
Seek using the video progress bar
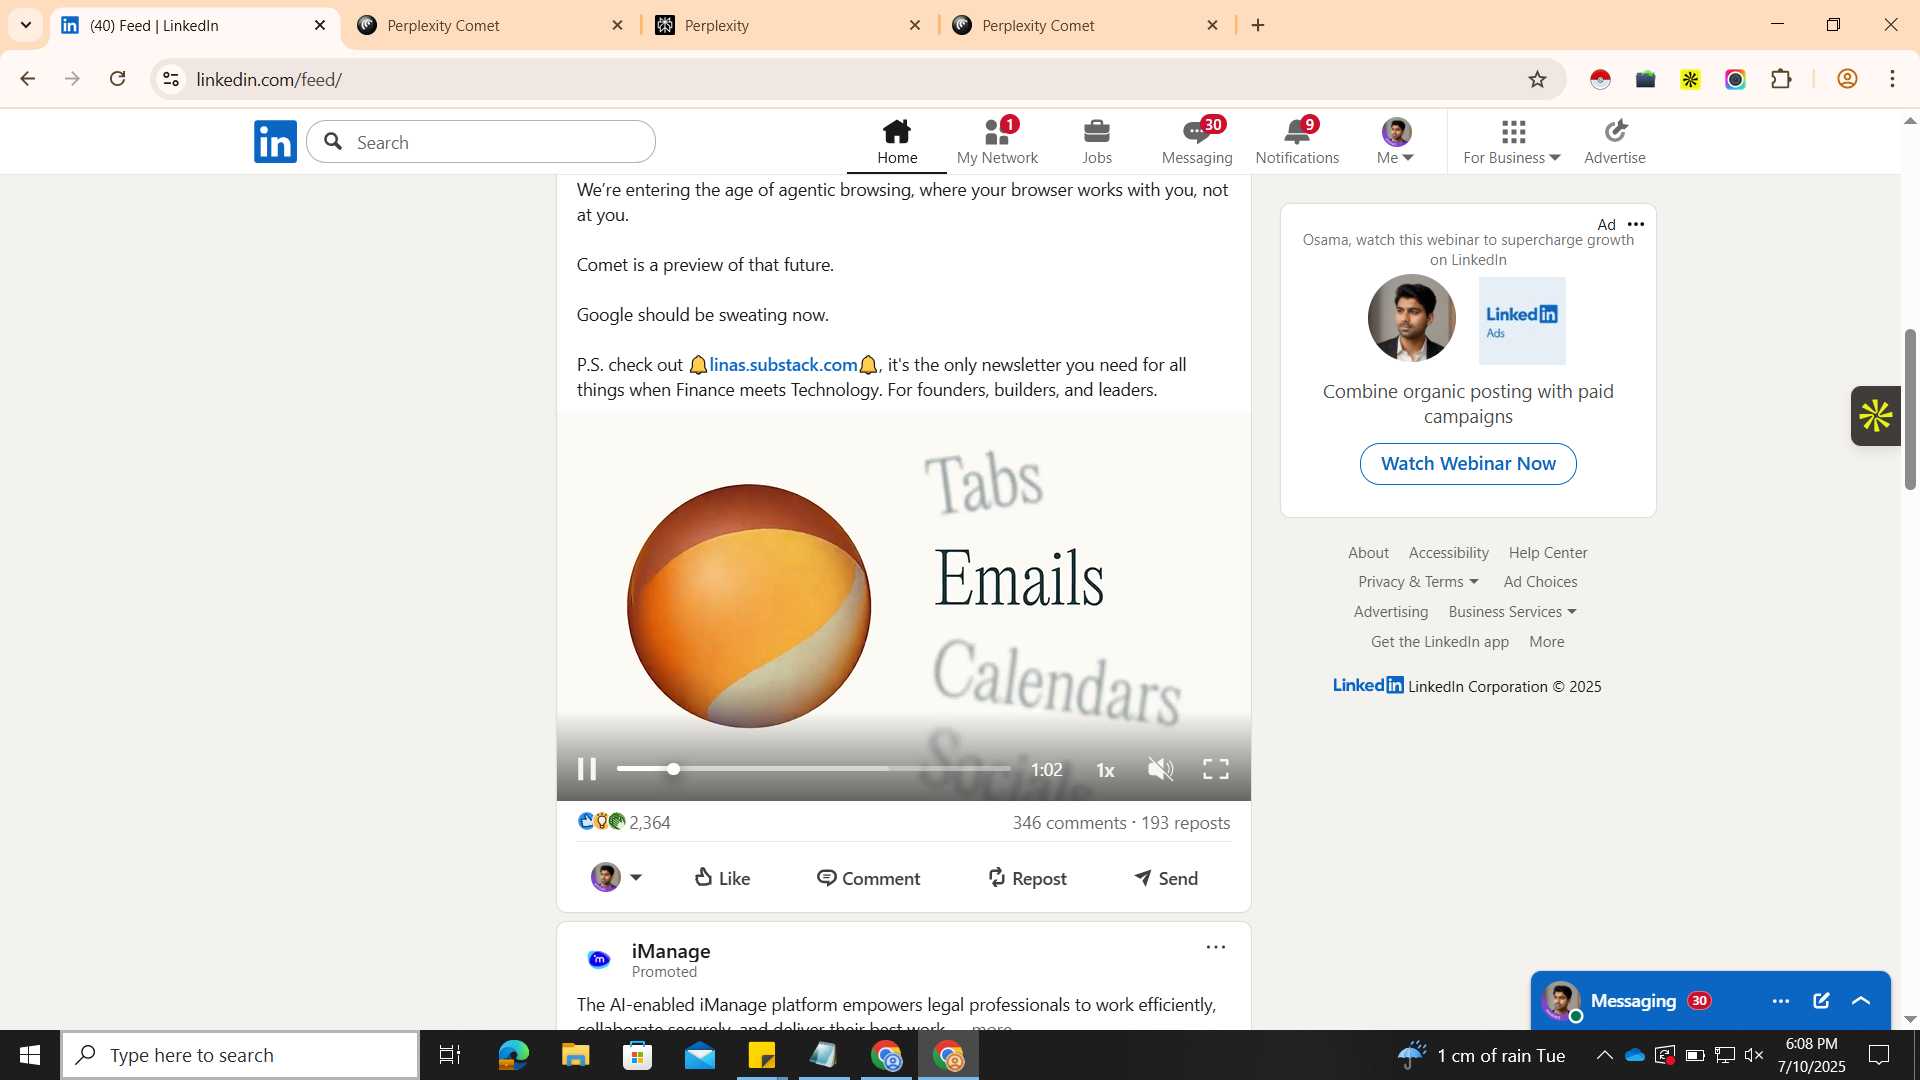pyautogui.click(x=813, y=769)
